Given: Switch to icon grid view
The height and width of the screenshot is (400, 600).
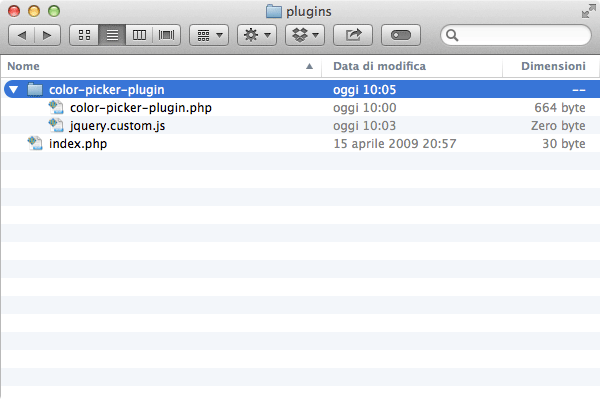Looking at the screenshot, I should coord(84,36).
